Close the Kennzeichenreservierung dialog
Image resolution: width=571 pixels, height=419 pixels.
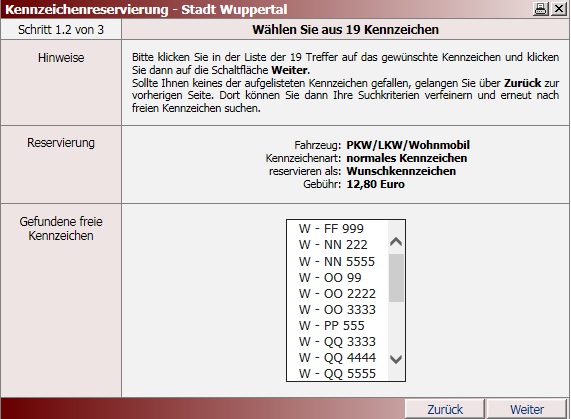(x=559, y=8)
